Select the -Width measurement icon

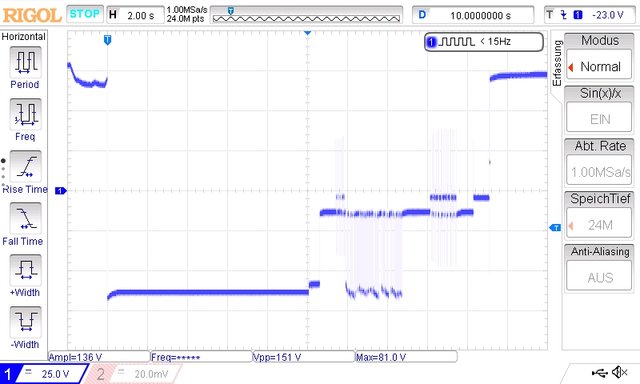tap(25, 322)
